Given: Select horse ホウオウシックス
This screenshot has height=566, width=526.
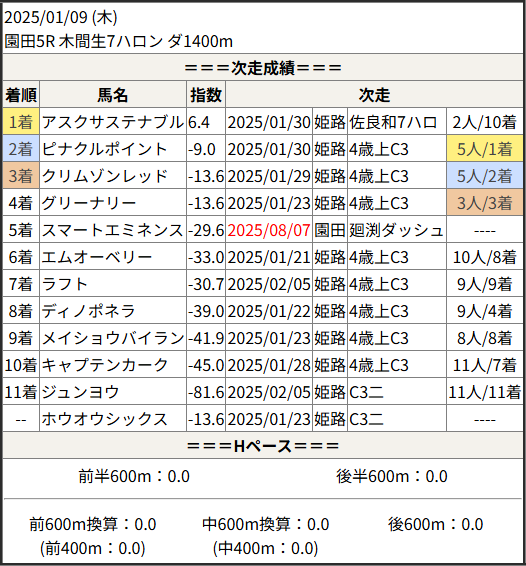Looking at the screenshot, I should point(104,419).
